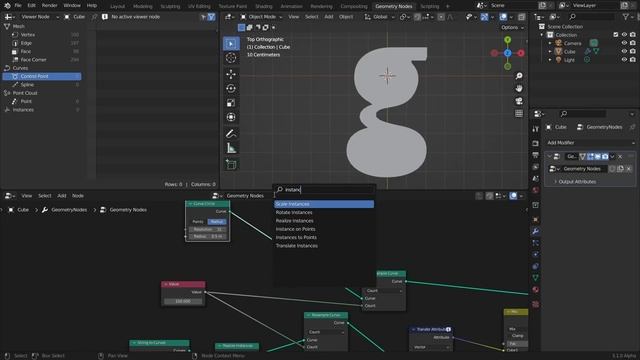Activate the Scale tool
The image size is (640, 360).
pos(231,102)
